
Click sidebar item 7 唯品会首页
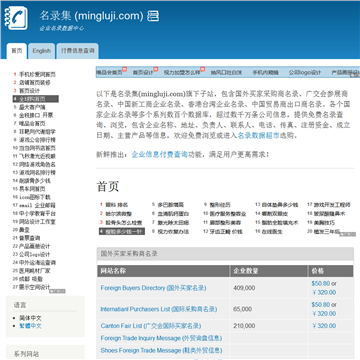32,123
